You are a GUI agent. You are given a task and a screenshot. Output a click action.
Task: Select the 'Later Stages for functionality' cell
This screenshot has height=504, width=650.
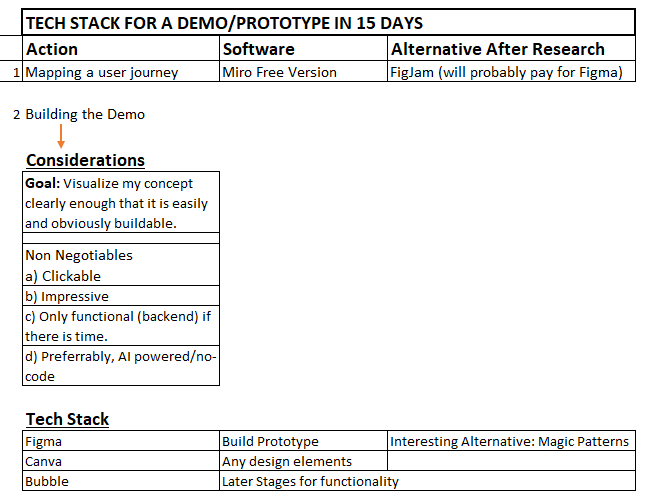[427, 481]
